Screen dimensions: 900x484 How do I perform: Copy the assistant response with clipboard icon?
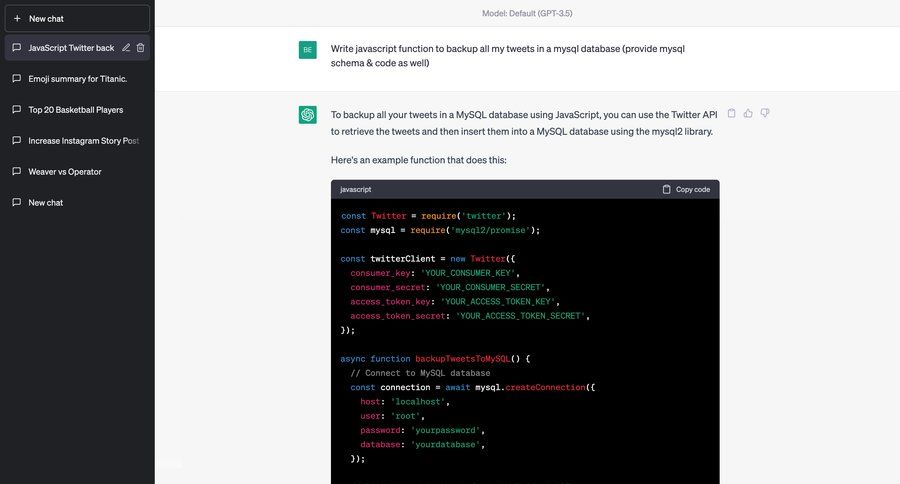point(731,113)
